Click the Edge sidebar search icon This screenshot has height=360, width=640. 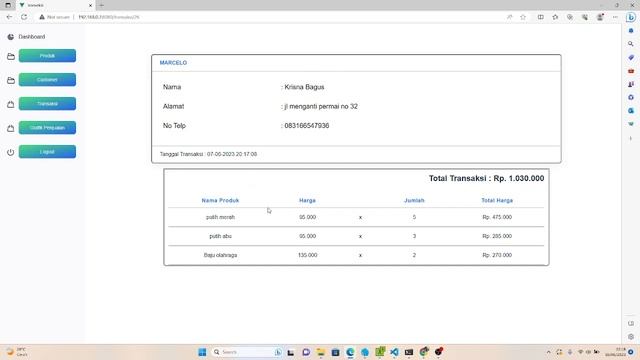coord(631,44)
